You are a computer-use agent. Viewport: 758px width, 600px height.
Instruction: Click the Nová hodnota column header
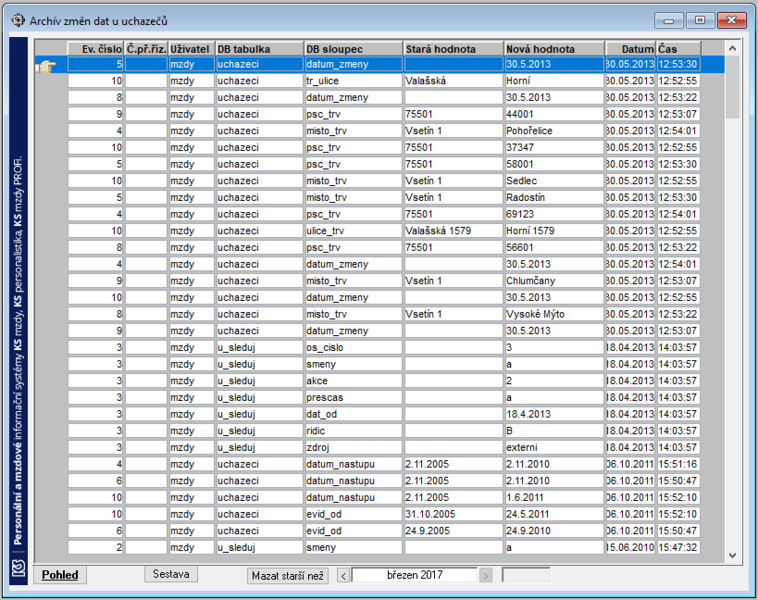click(554, 49)
